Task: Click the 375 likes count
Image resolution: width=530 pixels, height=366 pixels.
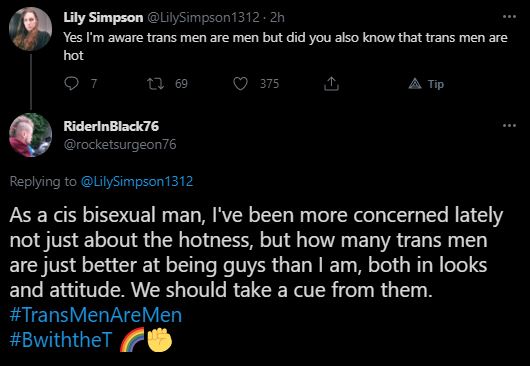Action: [x=269, y=83]
